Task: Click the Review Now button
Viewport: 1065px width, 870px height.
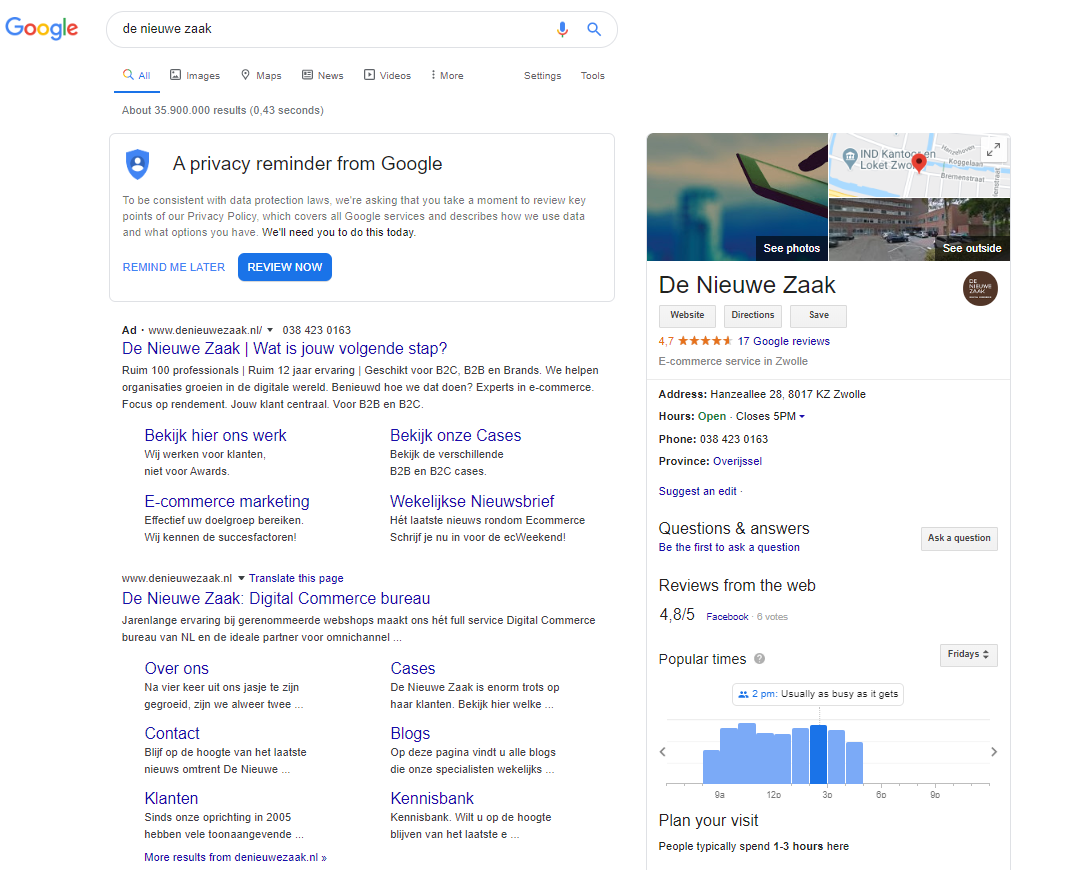Action: [x=285, y=267]
